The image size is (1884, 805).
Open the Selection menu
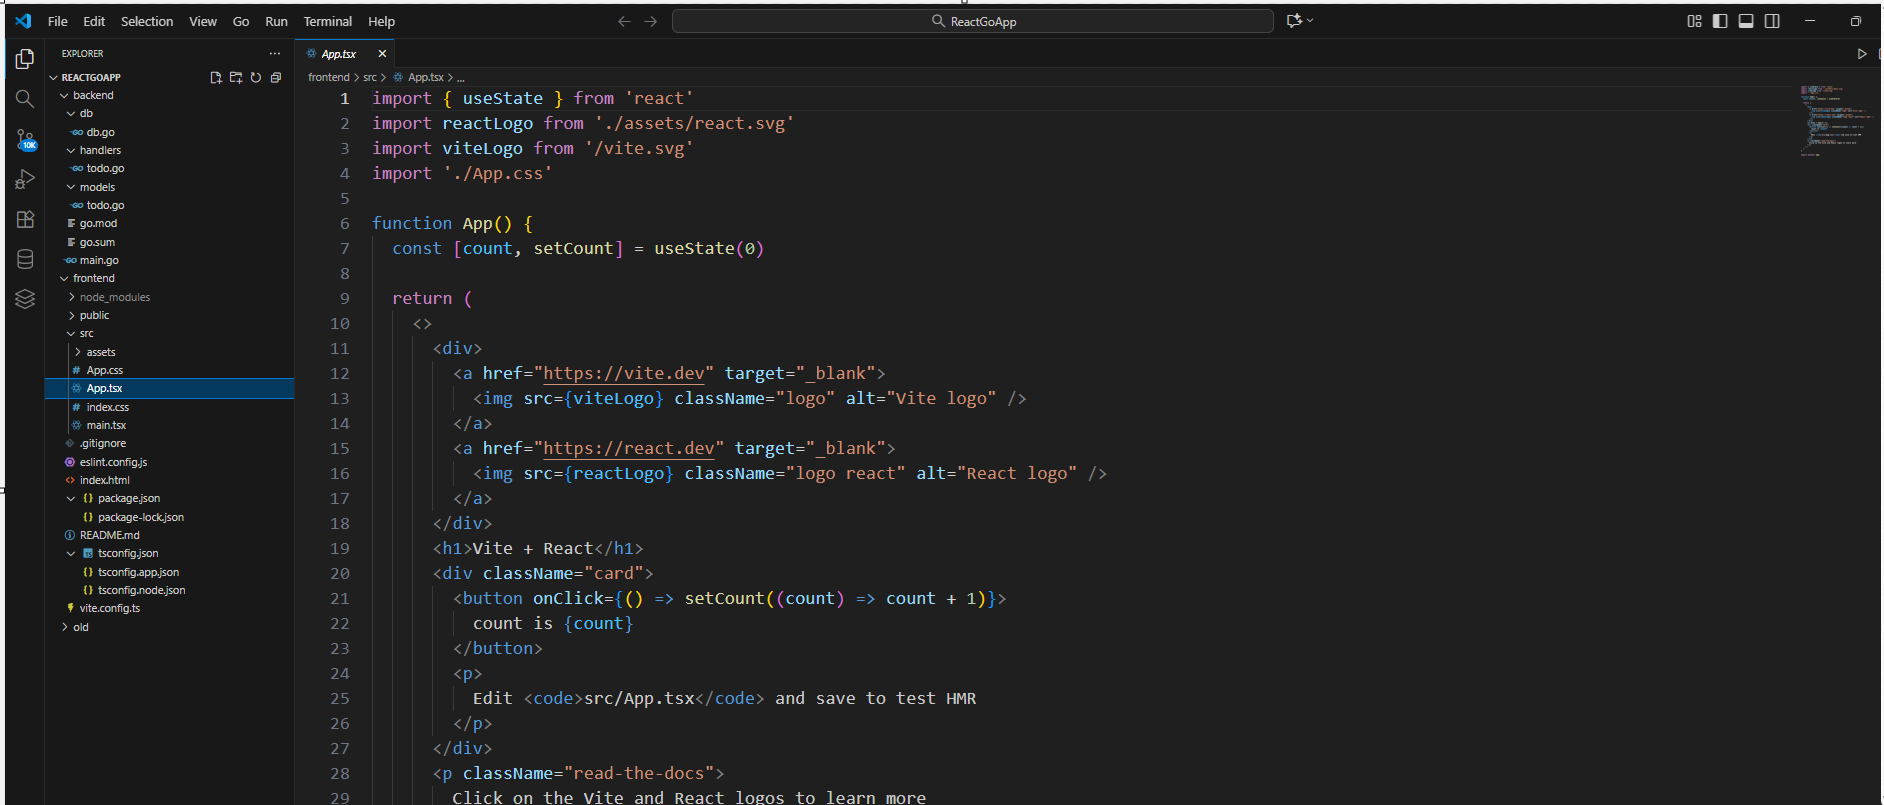[x=147, y=21]
